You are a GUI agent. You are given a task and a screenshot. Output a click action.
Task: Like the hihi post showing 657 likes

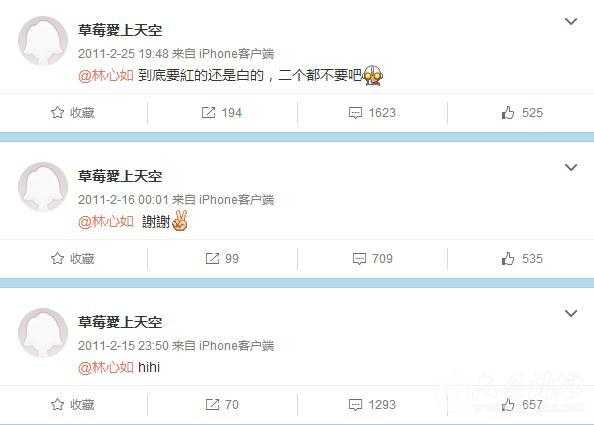point(522,405)
